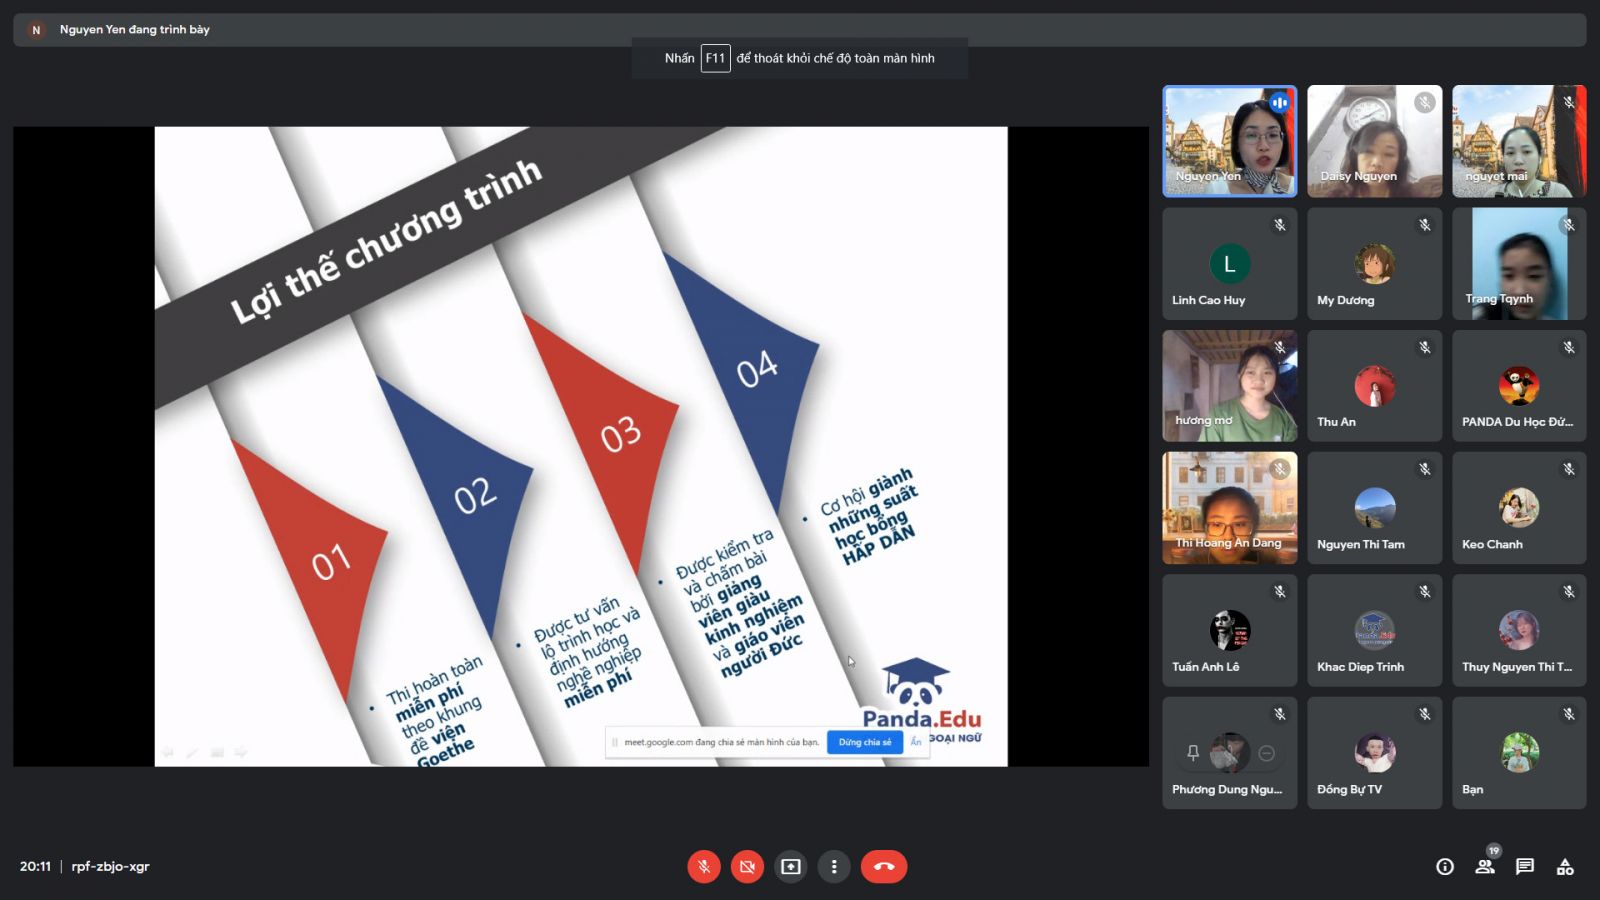Select Nguyen Yen's video tile
Image resolution: width=1600 pixels, height=900 pixels.
tap(1229, 141)
